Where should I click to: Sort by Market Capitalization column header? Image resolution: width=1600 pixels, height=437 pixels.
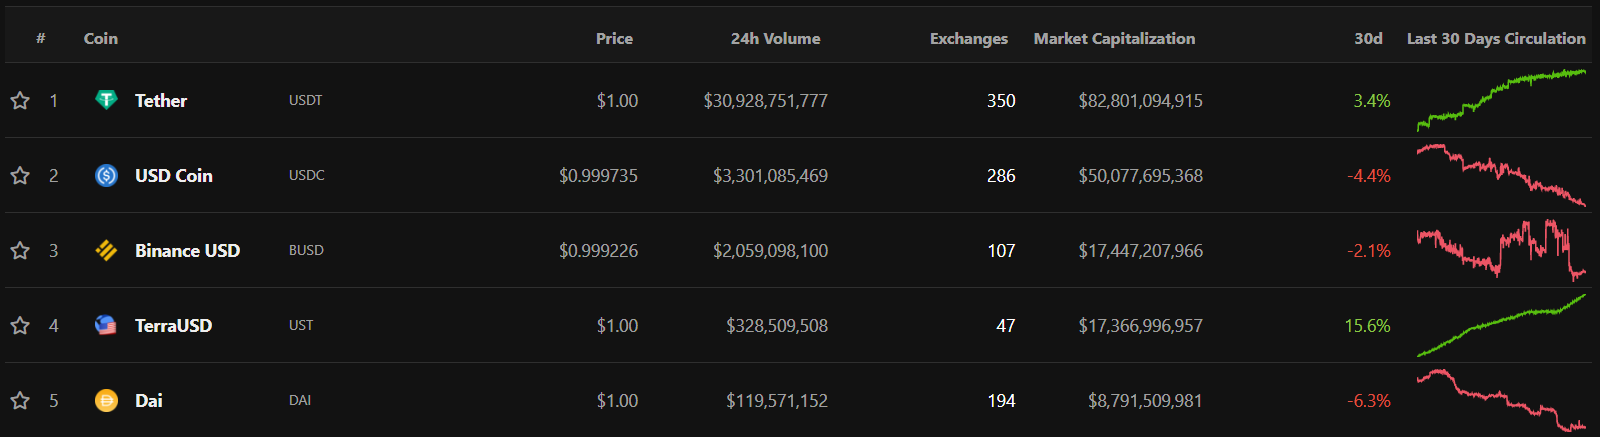(1114, 38)
